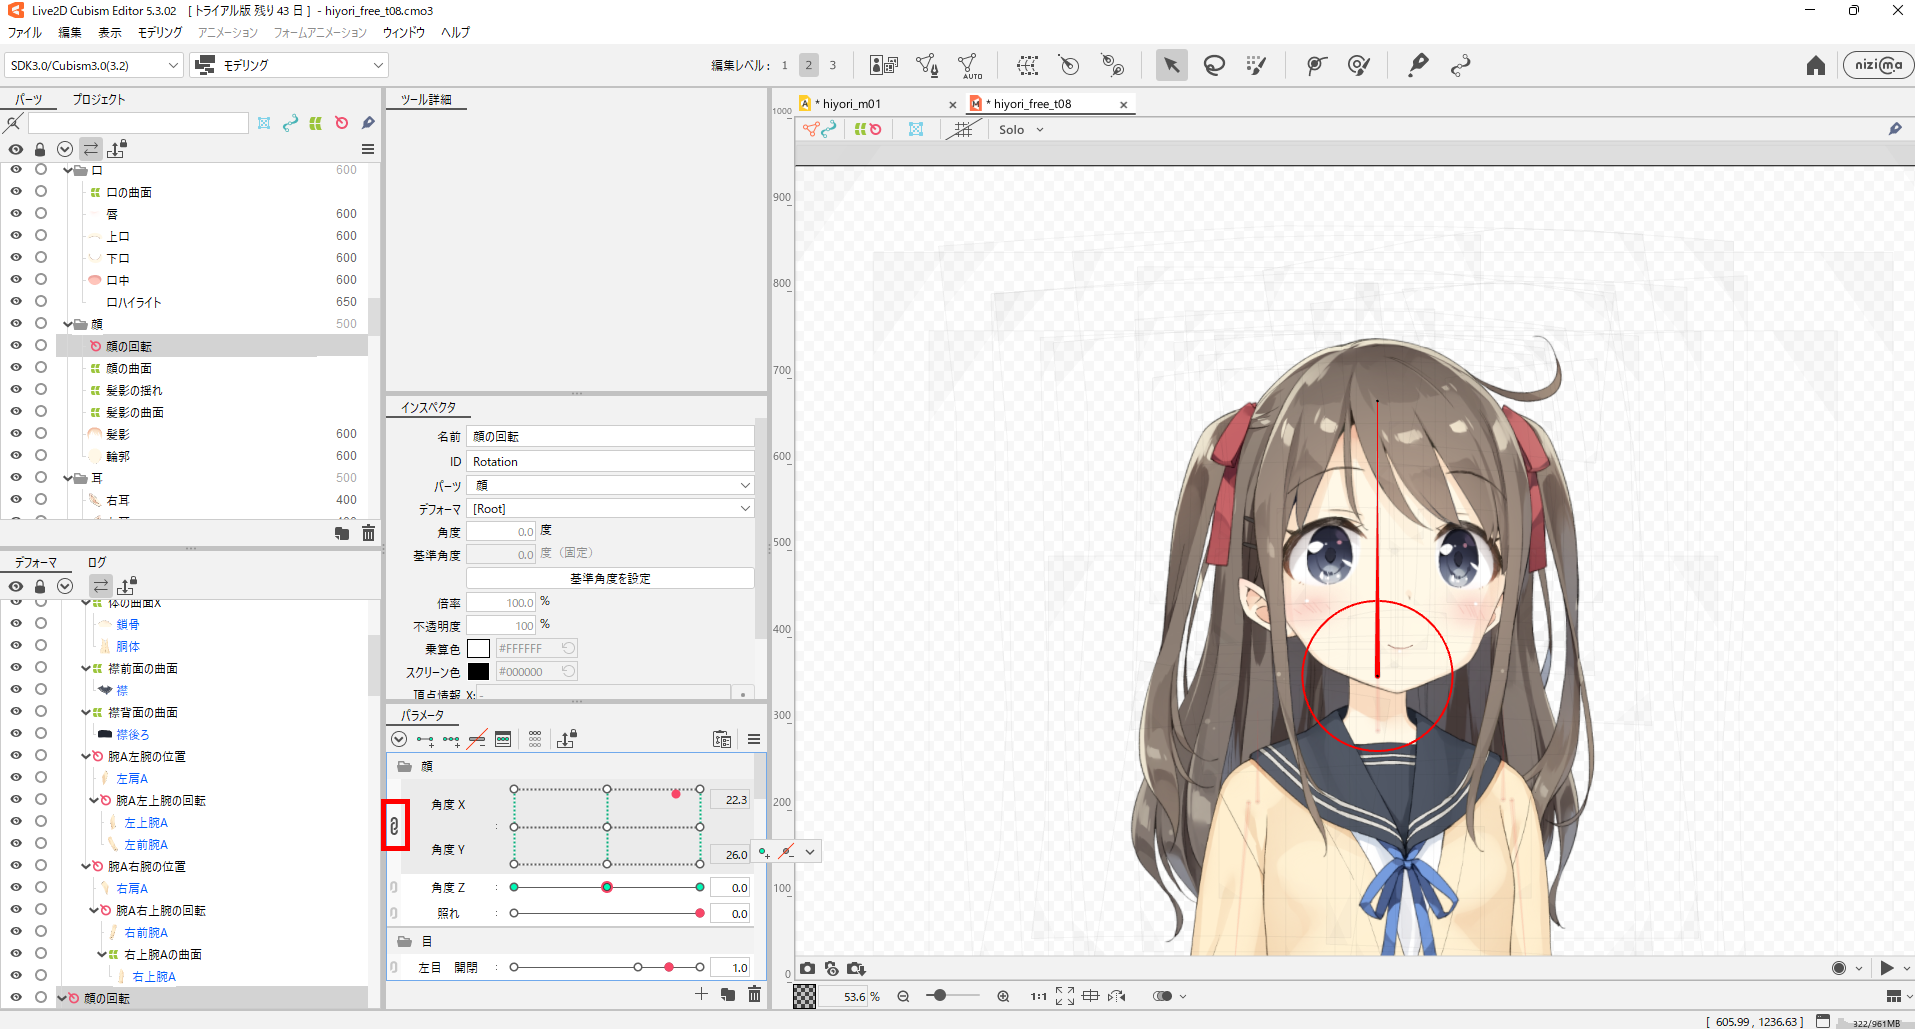
Task: Zoom out of the canvas
Action: 903,996
